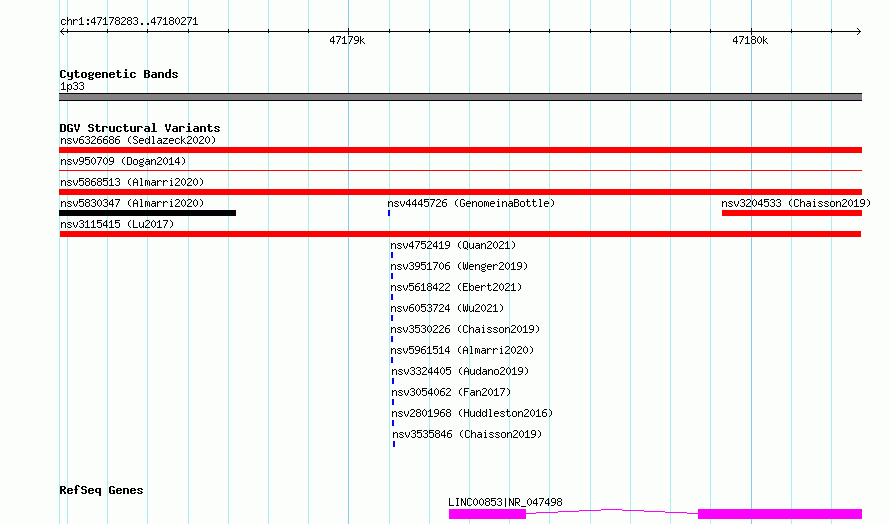
Task: Click the ruler's left arrowhead
Action: pyautogui.click(x=63, y=31)
